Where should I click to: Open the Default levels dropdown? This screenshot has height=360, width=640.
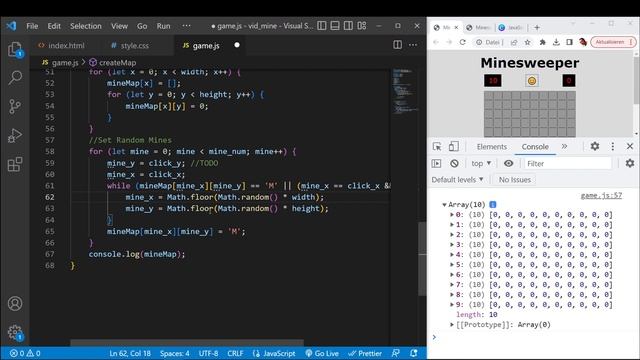457,180
